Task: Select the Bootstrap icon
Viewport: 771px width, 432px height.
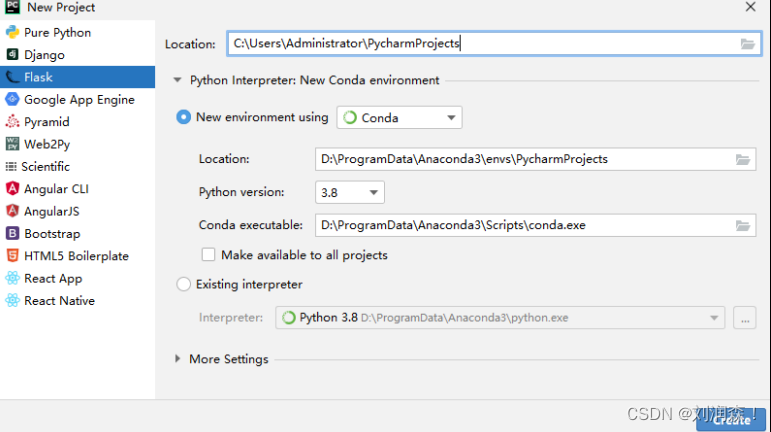Action: (12, 233)
